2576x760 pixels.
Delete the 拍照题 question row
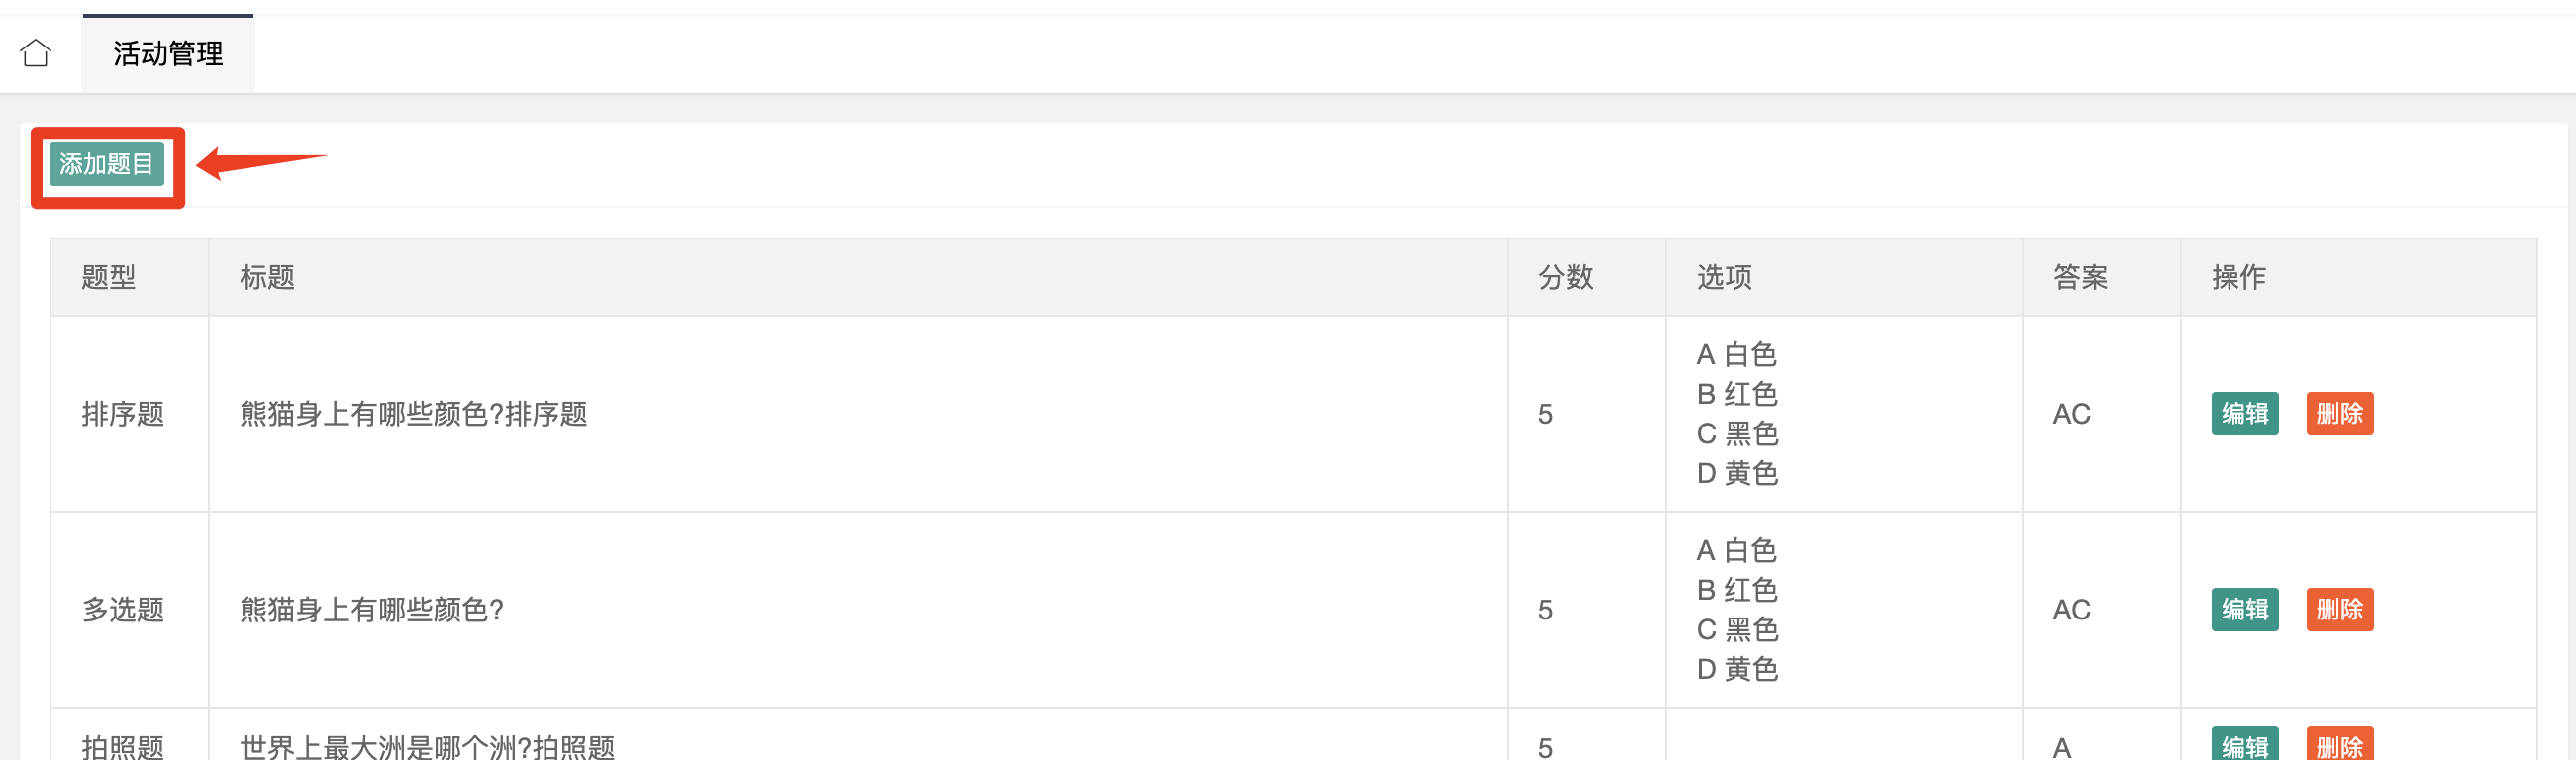pyautogui.click(x=2339, y=745)
